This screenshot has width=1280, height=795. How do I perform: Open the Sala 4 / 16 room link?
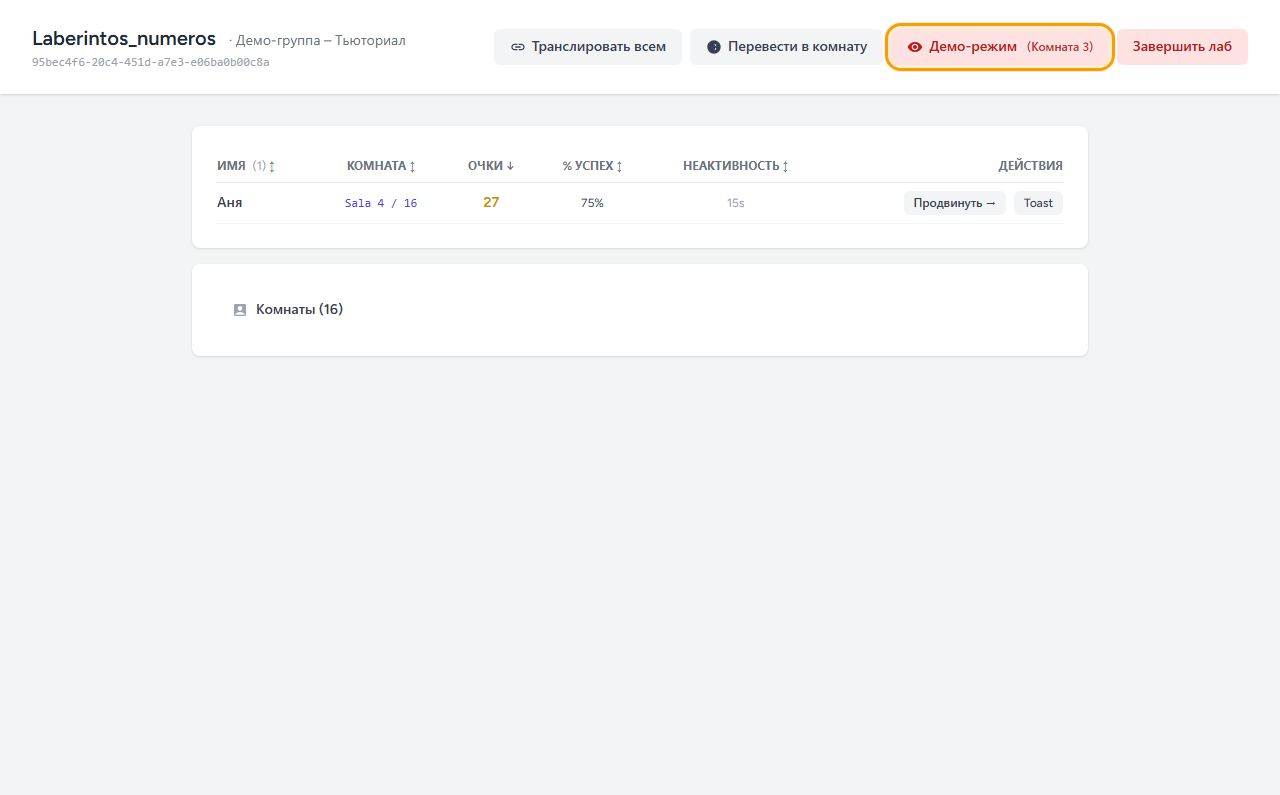tap(381, 203)
